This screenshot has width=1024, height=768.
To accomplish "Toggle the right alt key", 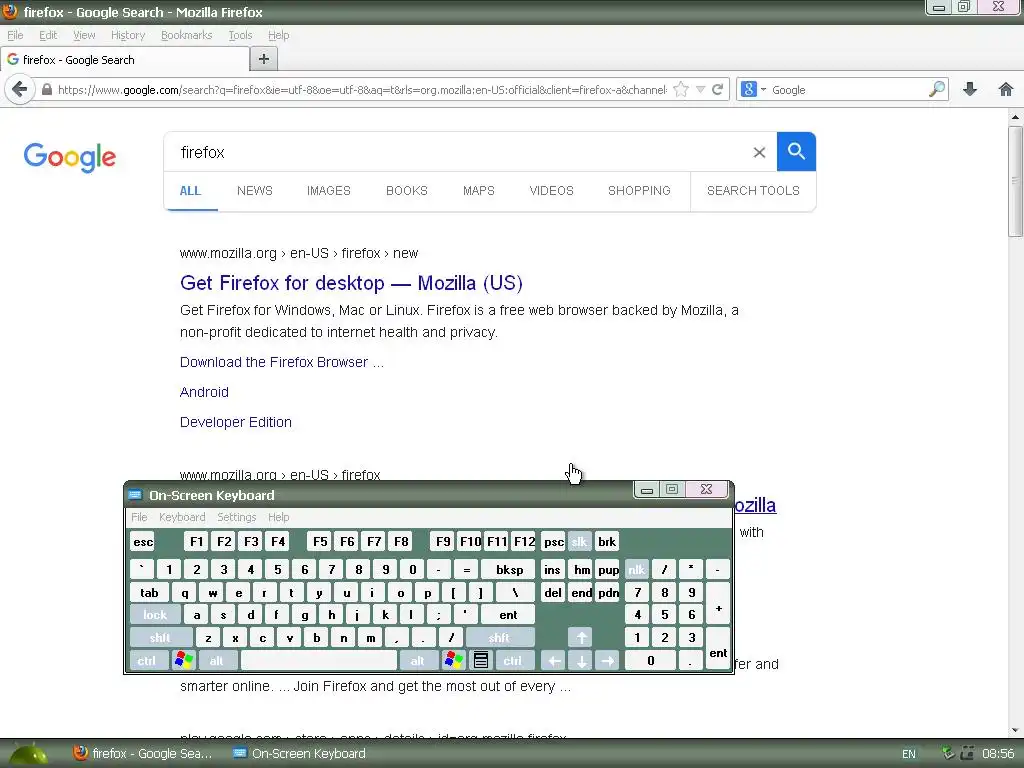I will pos(418,660).
